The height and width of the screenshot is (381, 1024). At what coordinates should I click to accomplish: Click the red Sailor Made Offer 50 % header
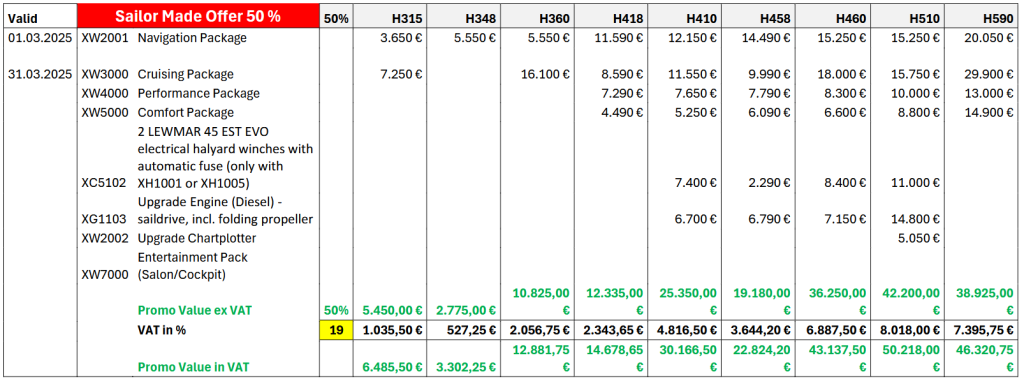tap(198, 17)
